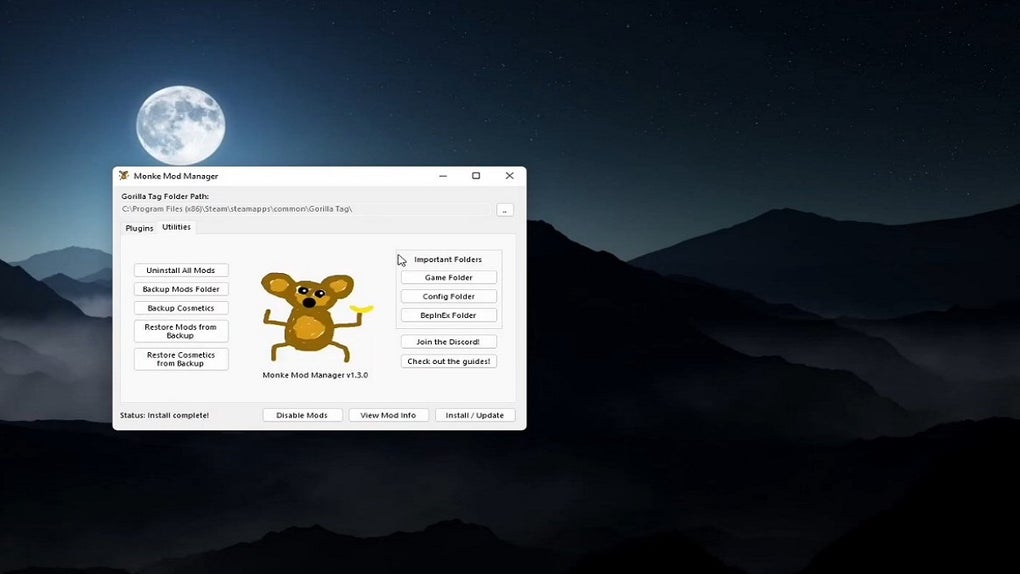Open the Game Folder
The height and width of the screenshot is (574, 1020).
(x=449, y=277)
